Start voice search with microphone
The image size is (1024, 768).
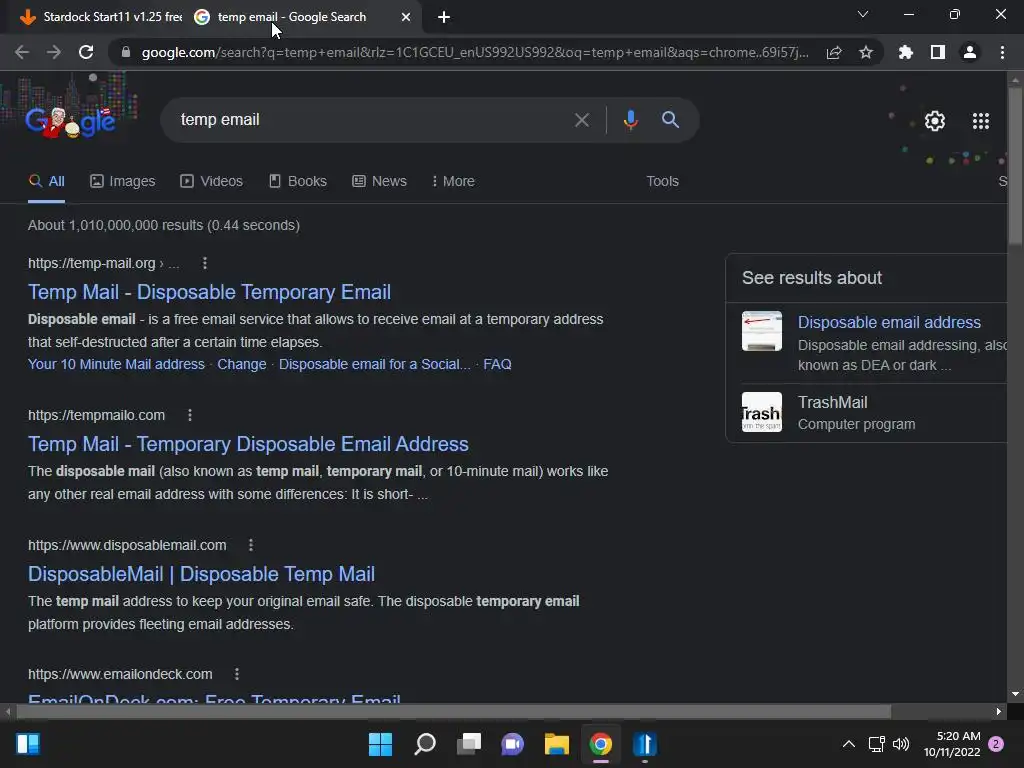[630, 120]
